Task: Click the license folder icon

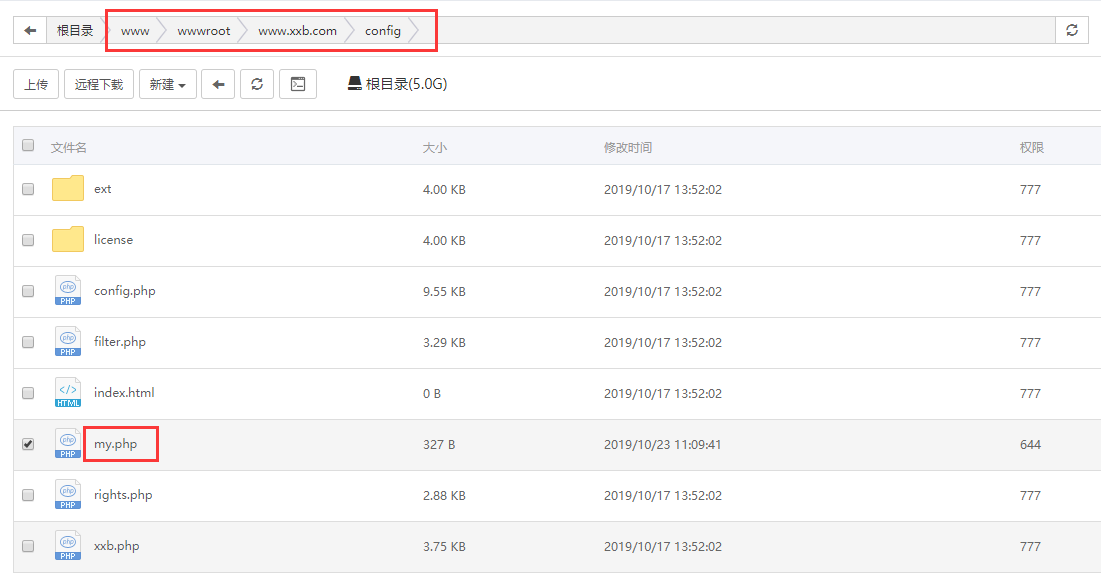Action: [68, 240]
